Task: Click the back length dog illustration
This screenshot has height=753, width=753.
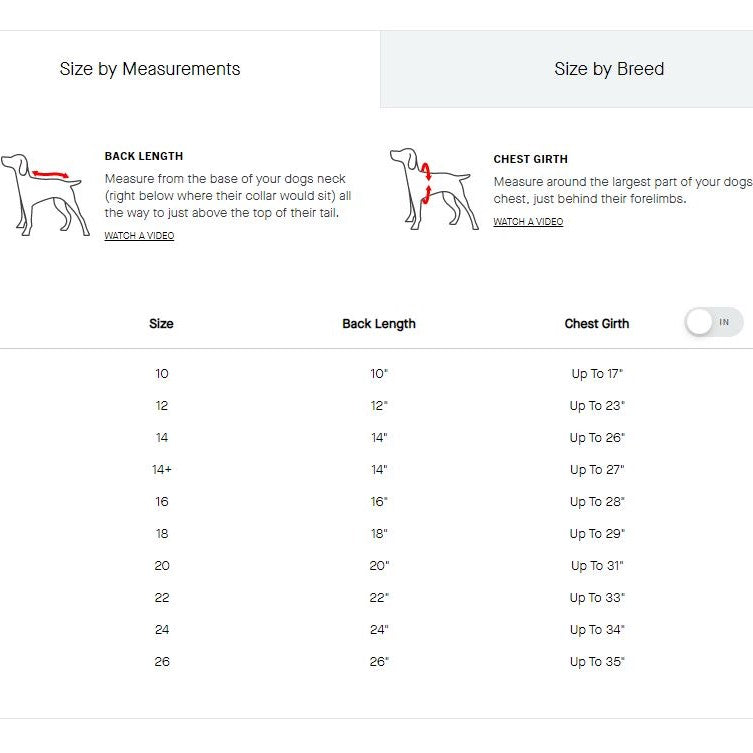Action: (42, 193)
